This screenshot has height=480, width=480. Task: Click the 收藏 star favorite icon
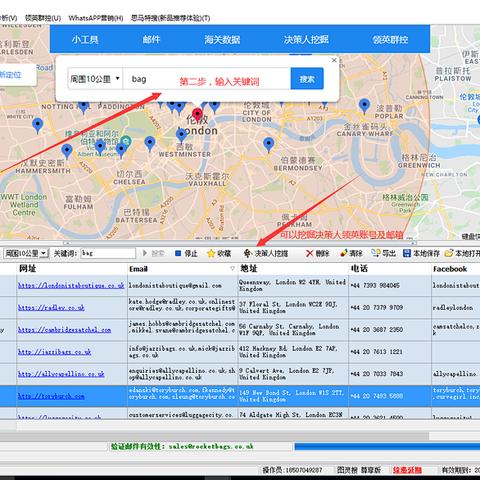point(211,253)
